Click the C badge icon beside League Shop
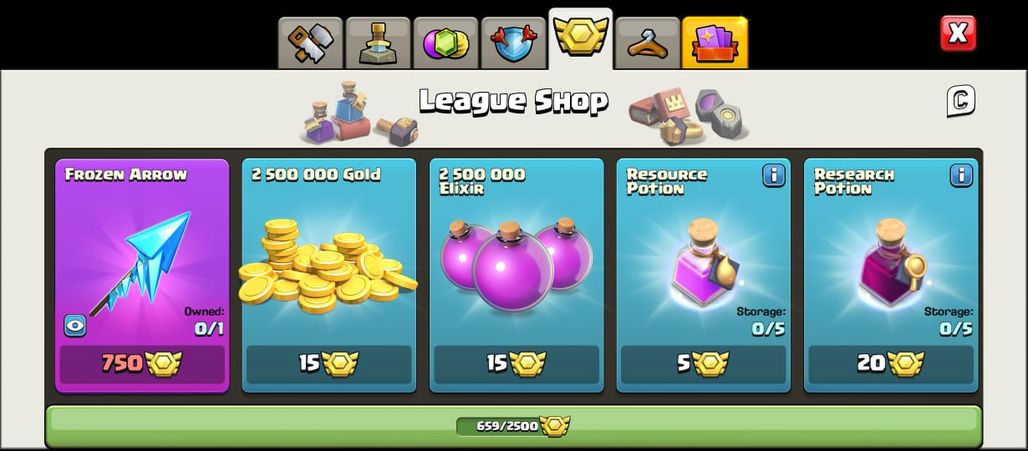The width and height of the screenshot is (1028, 451). [961, 102]
